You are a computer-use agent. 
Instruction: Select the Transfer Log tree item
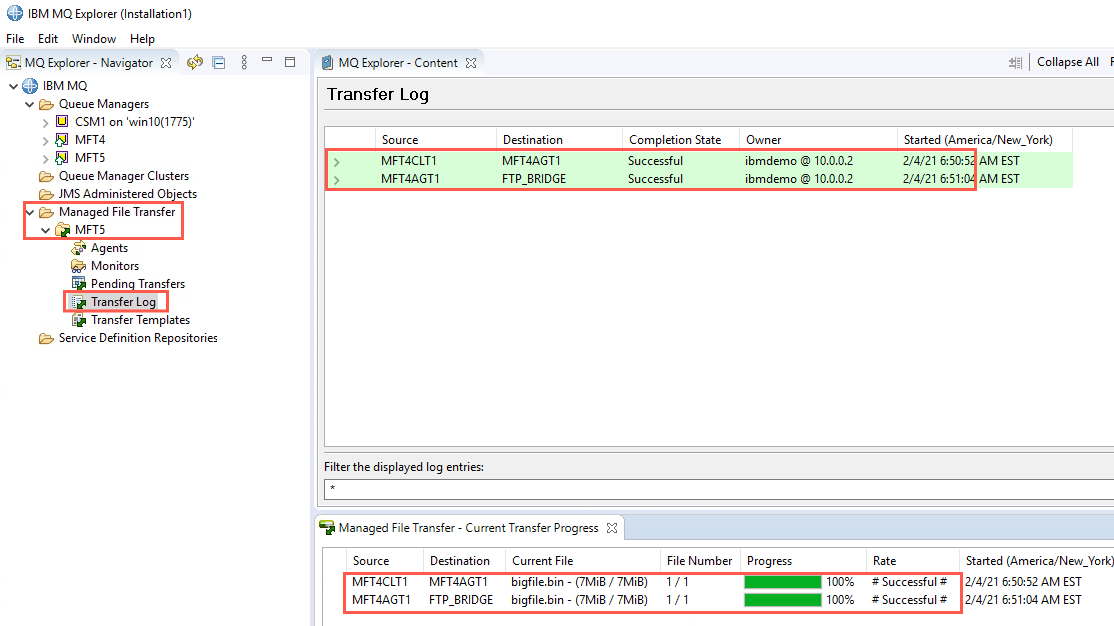click(x=123, y=302)
